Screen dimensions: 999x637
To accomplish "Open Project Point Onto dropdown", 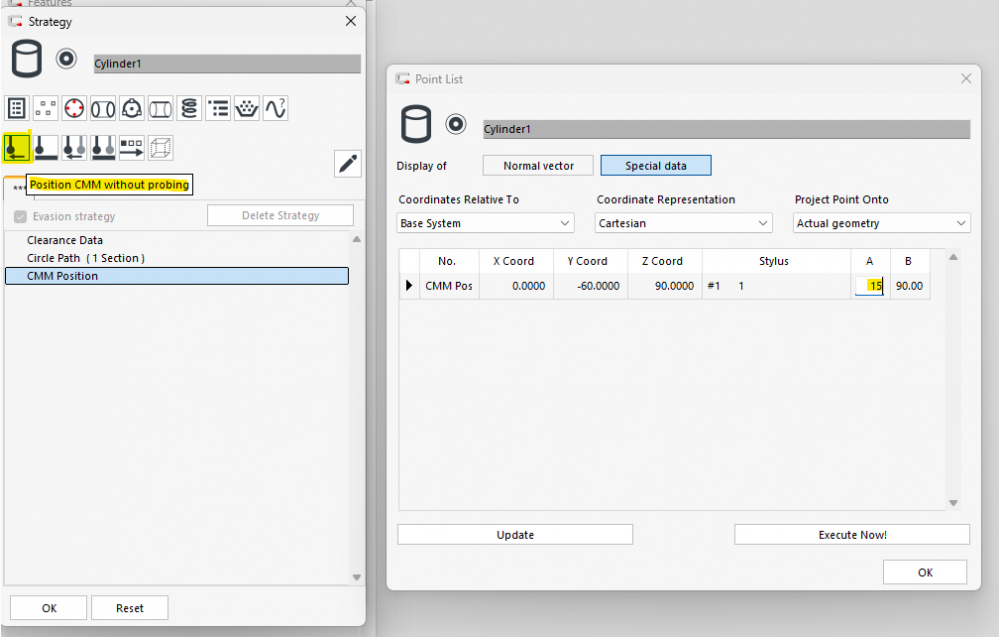I will (882, 223).
